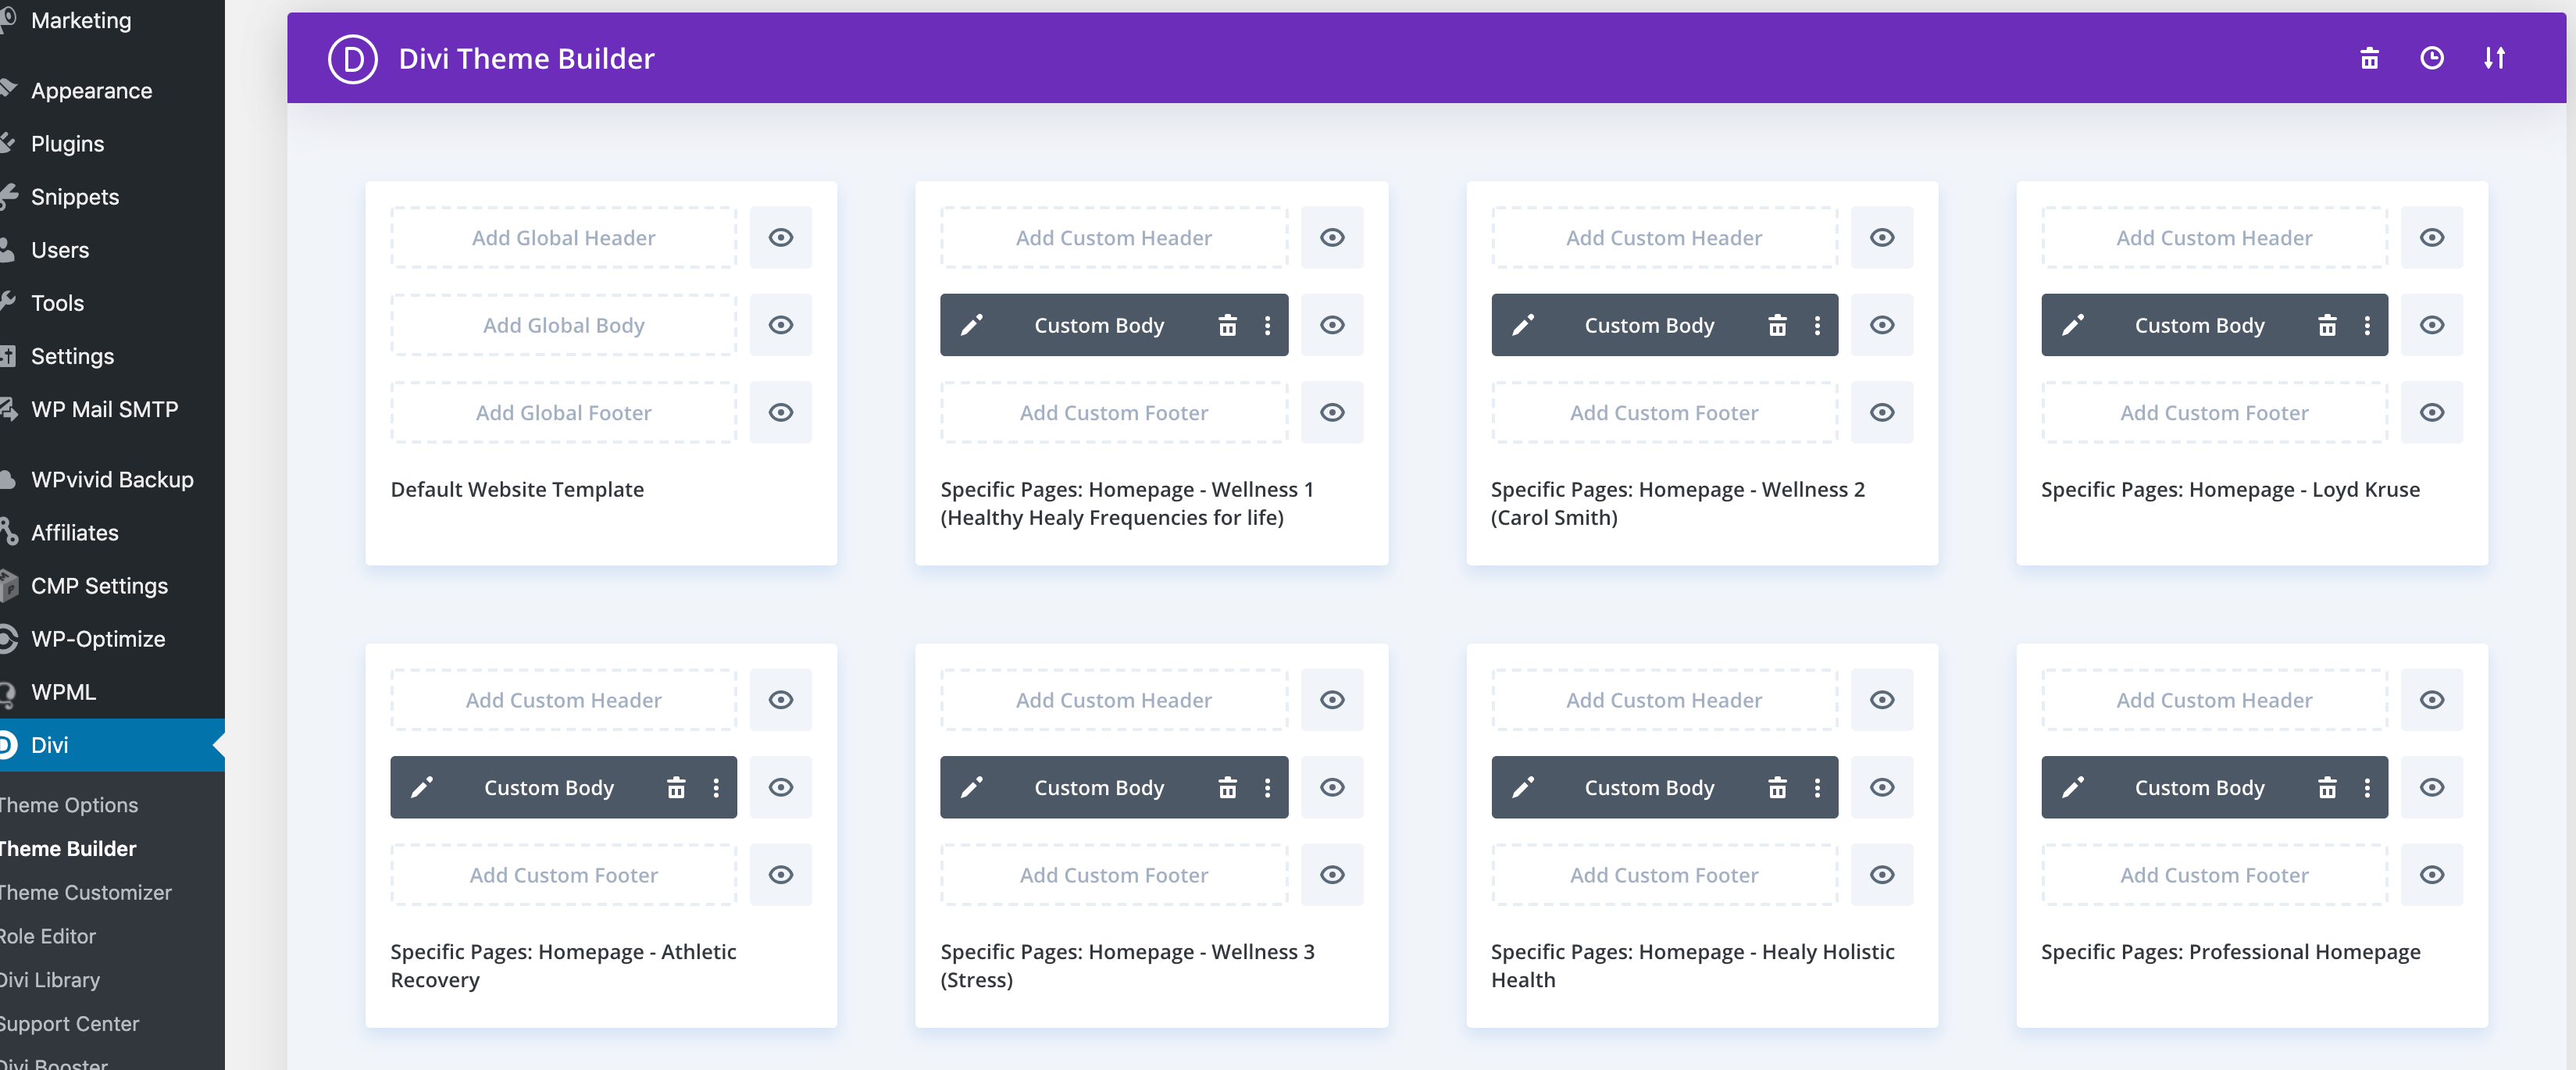
Task: Edit Custom Body of Healy Holistic Health
Action: (1522, 787)
